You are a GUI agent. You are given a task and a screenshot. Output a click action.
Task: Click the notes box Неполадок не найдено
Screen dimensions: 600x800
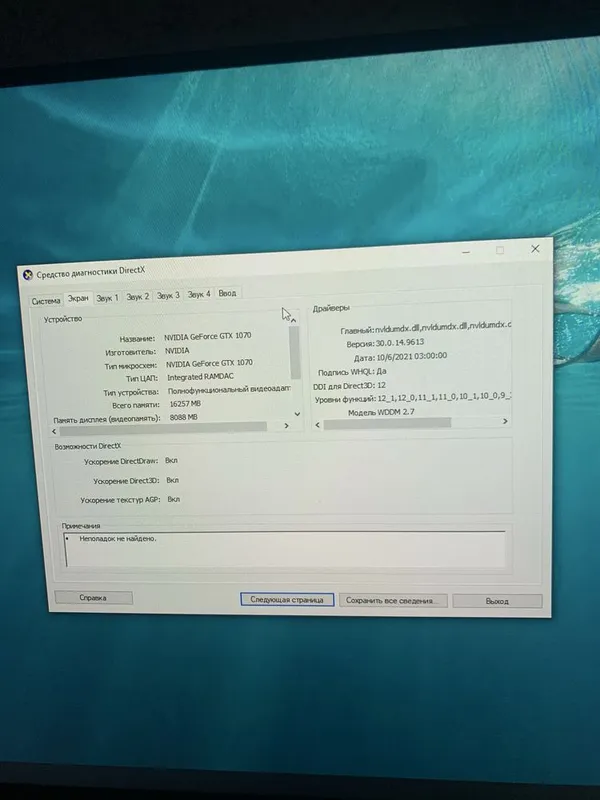coord(286,549)
